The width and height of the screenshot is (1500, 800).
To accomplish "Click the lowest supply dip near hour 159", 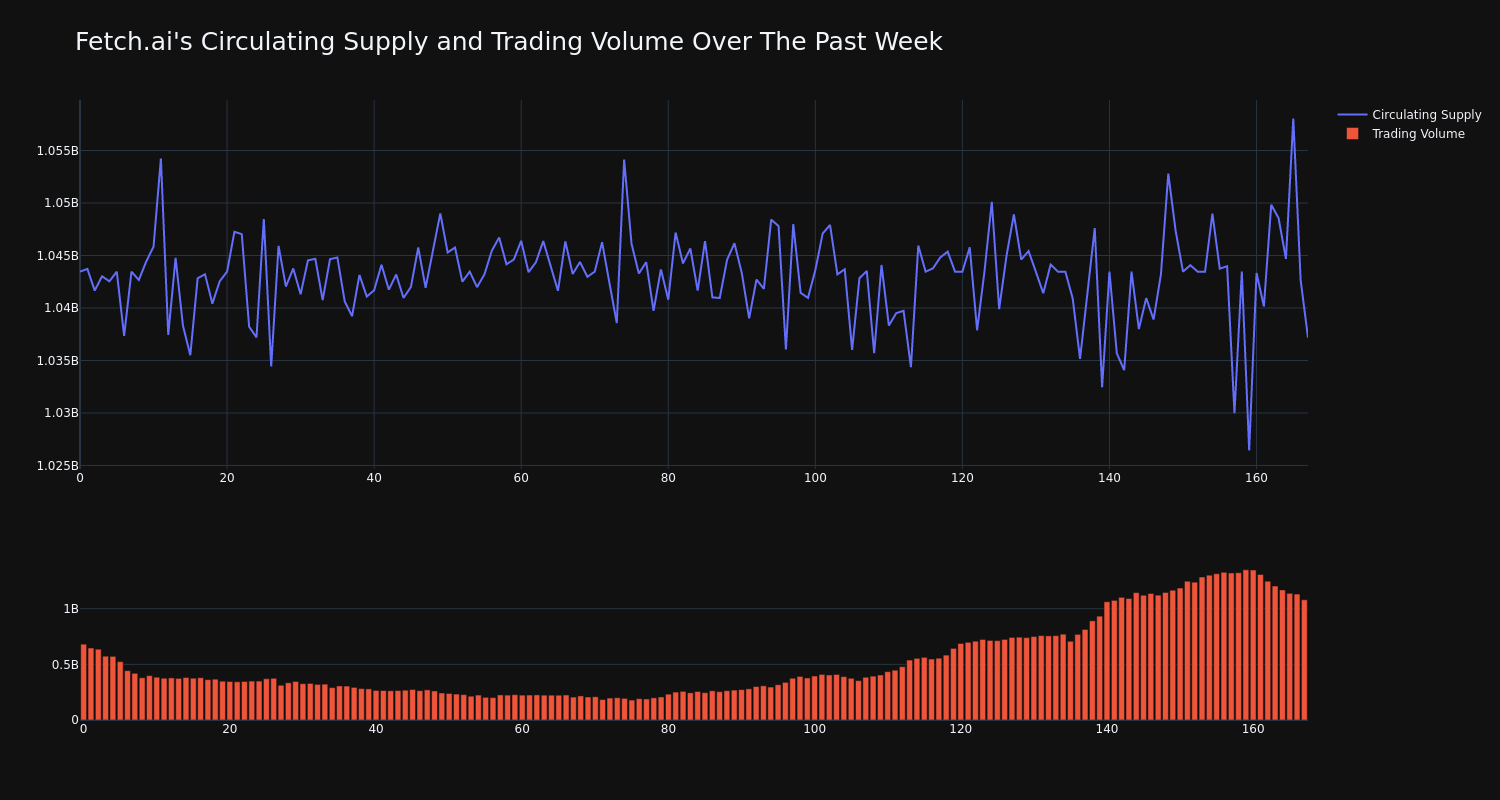I will [x=1249, y=449].
